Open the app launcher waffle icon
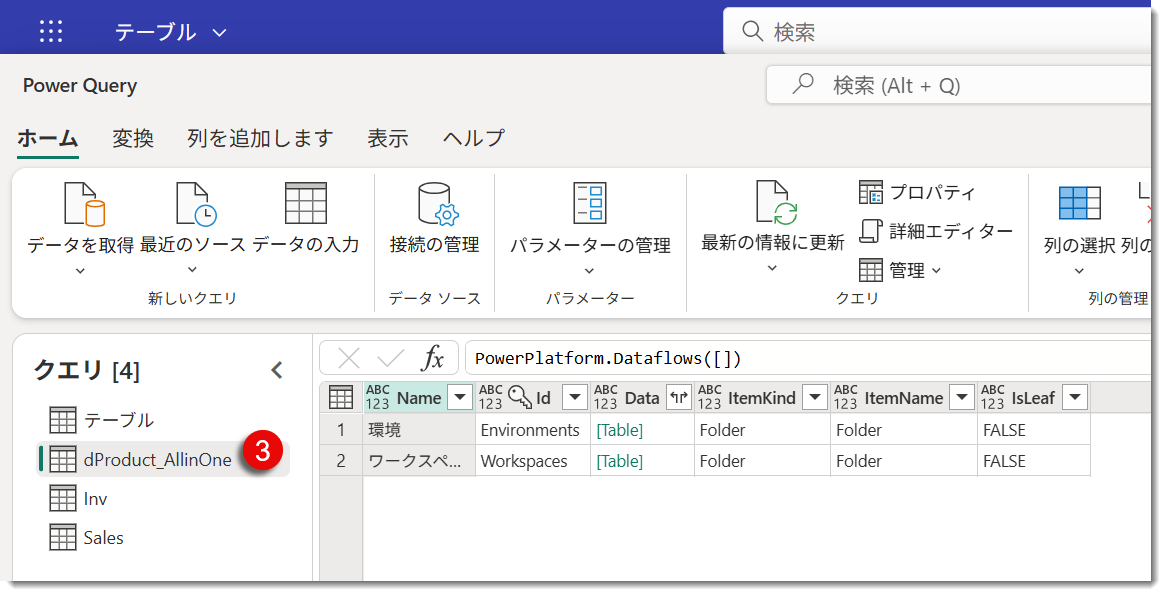 tap(51, 31)
